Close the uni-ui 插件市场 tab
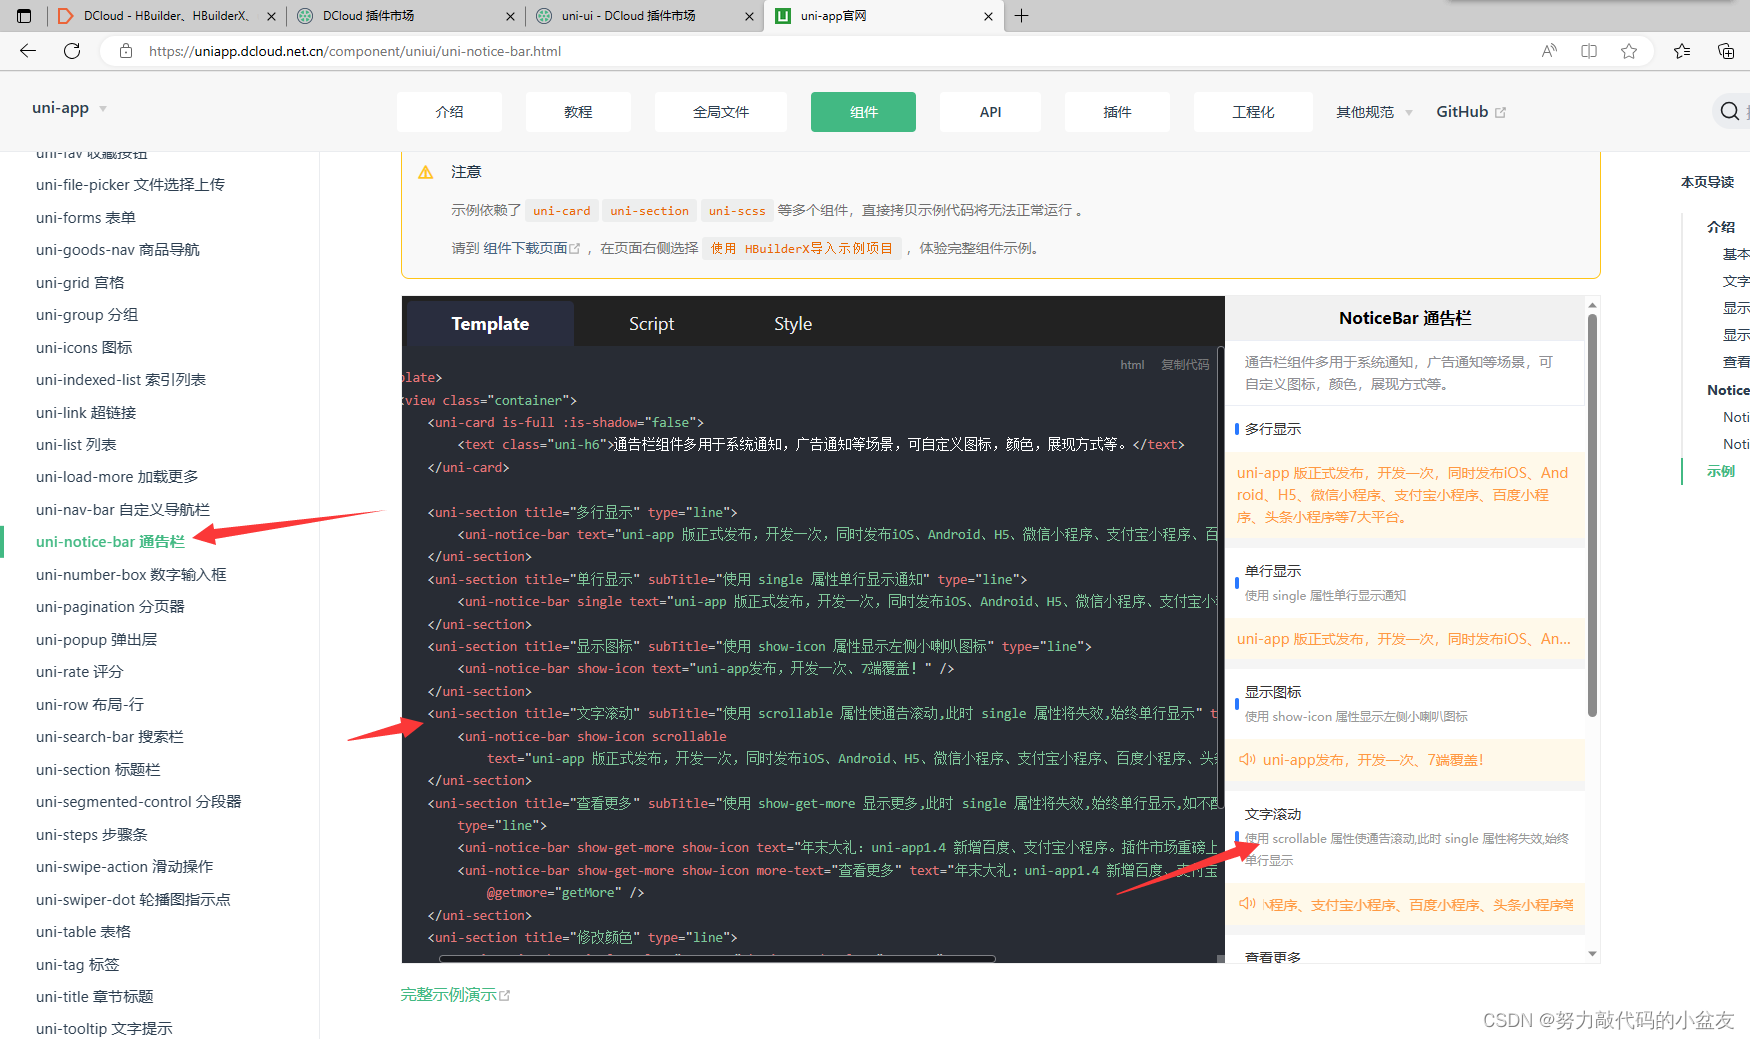Viewport: 1750px width, 1039px height. (x=750, y=16)
